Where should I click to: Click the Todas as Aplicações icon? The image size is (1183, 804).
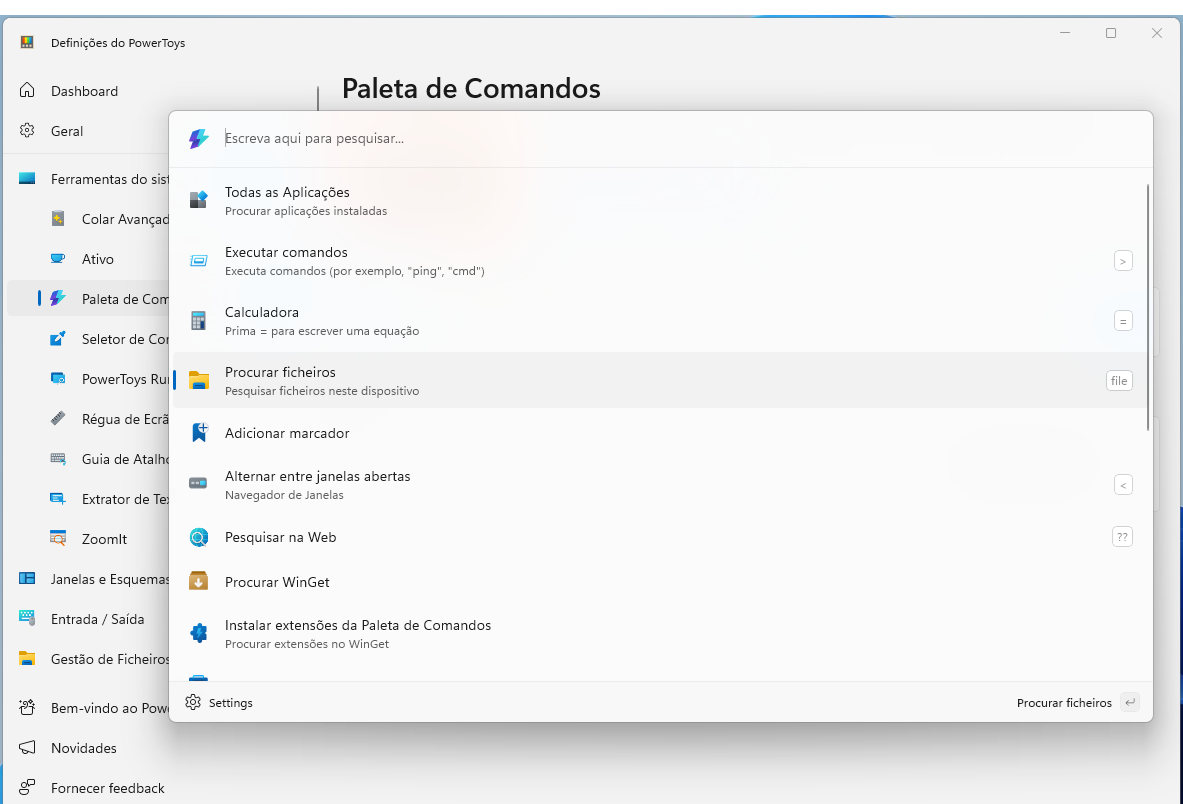198,200
